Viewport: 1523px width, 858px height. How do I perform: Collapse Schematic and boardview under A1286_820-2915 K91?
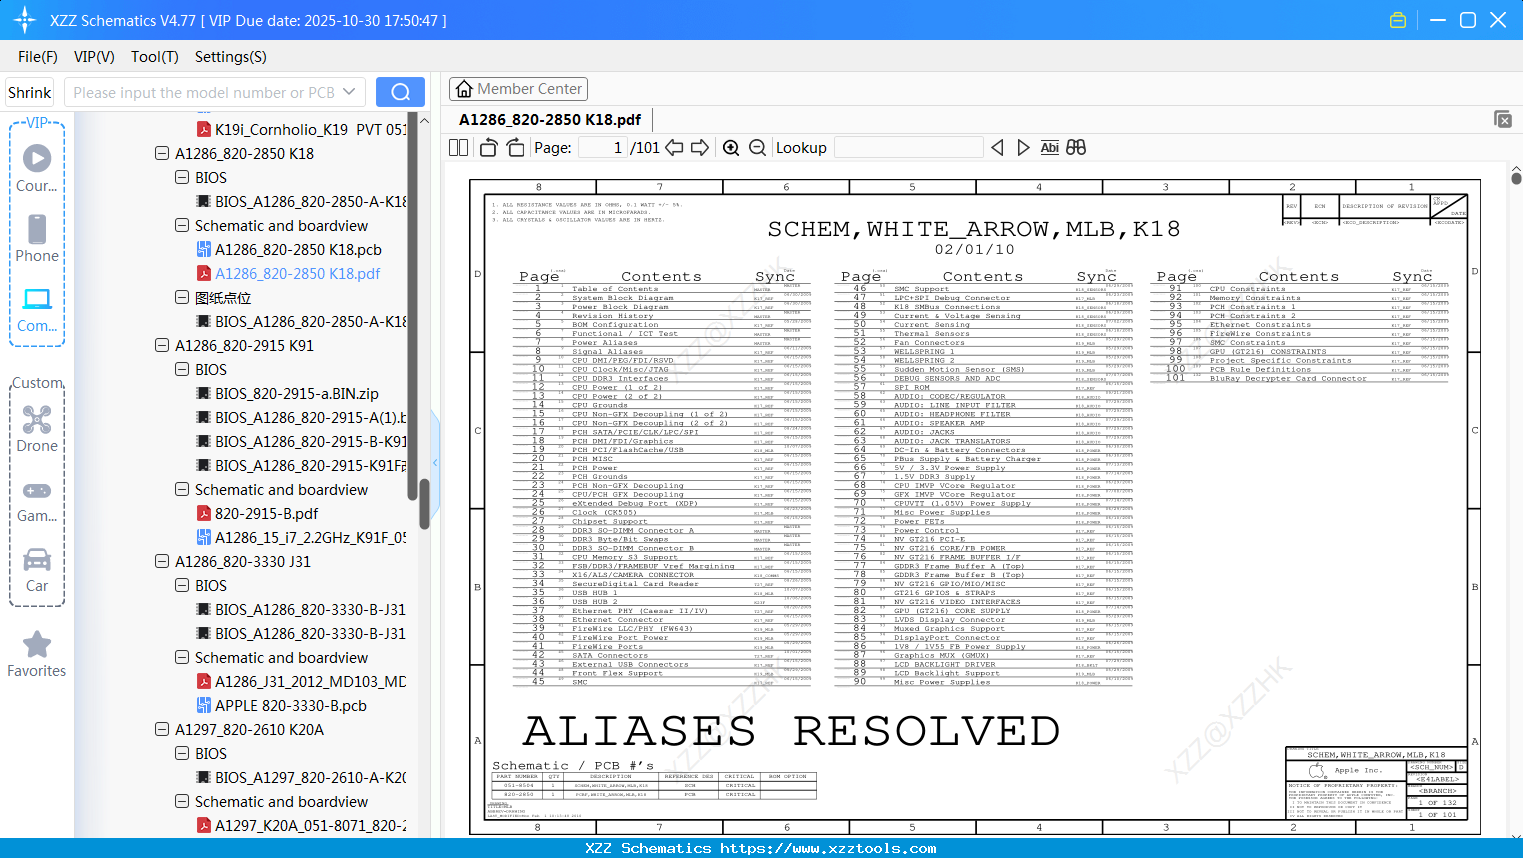coord(182,490)
